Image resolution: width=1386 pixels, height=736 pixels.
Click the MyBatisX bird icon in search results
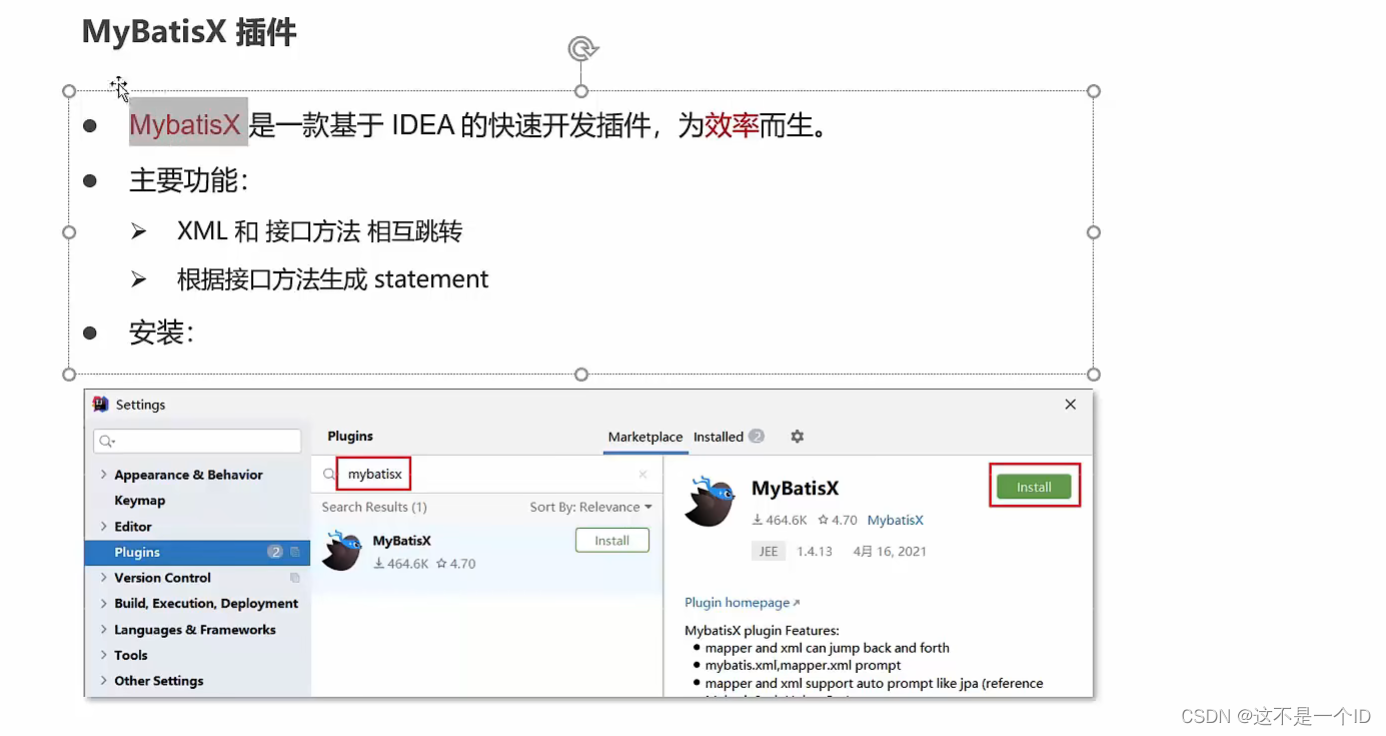342,551
